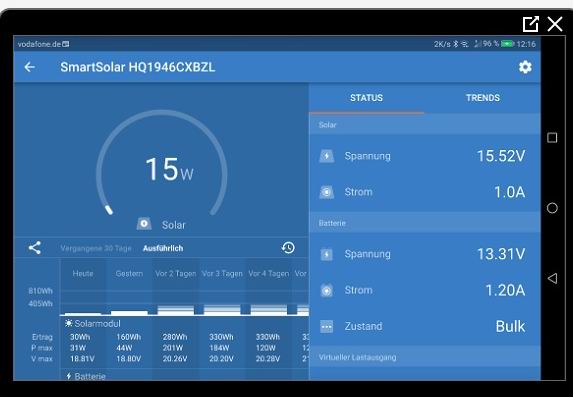
Task: Click the solar current value 1.0A
Action: 509,192
